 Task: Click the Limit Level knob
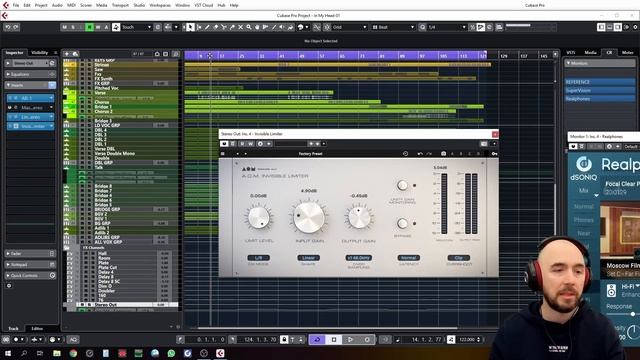pyautogui.click(x=259, y=217)
